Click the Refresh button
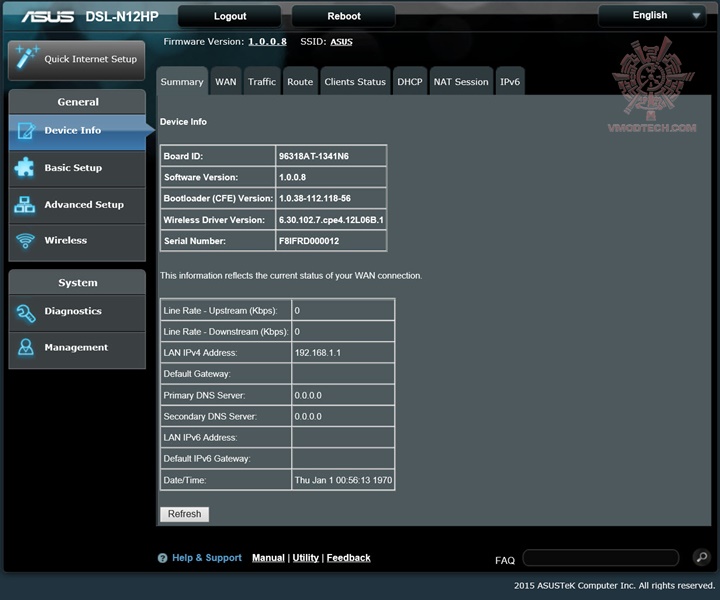720x600 pixels. [x=184, y=514]
